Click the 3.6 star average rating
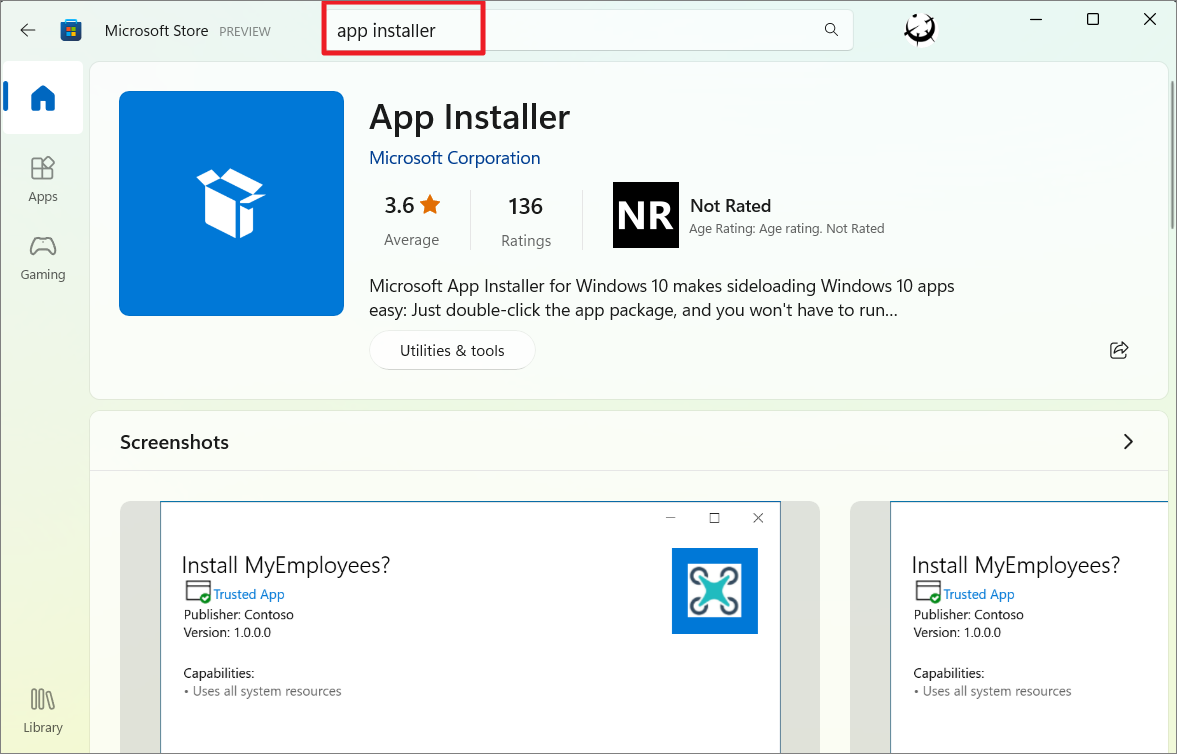Image resolution: width=1177 pixels, height=754 pixels. (412, 220)
